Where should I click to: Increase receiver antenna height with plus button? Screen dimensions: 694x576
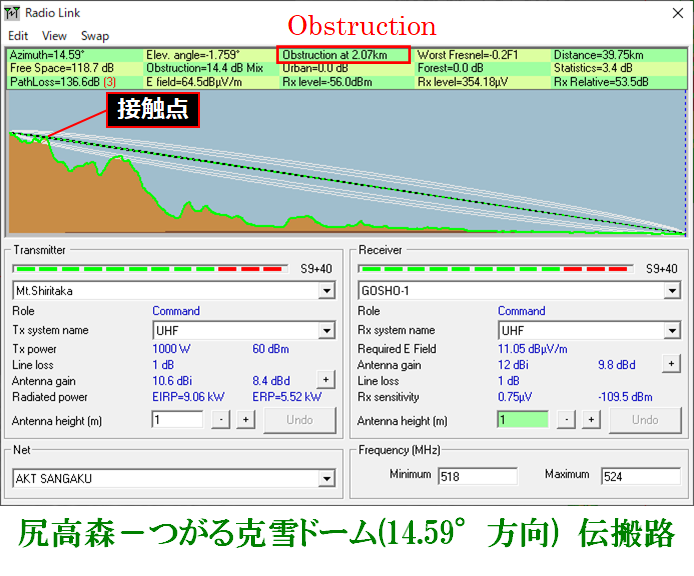(x=591, y=419)
